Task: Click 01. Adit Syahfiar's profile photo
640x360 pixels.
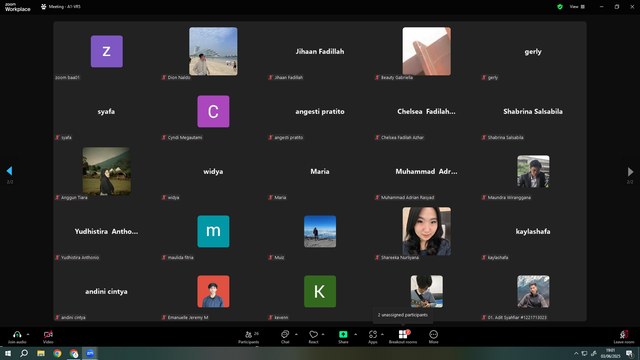Action: click(x=533, y=291)
